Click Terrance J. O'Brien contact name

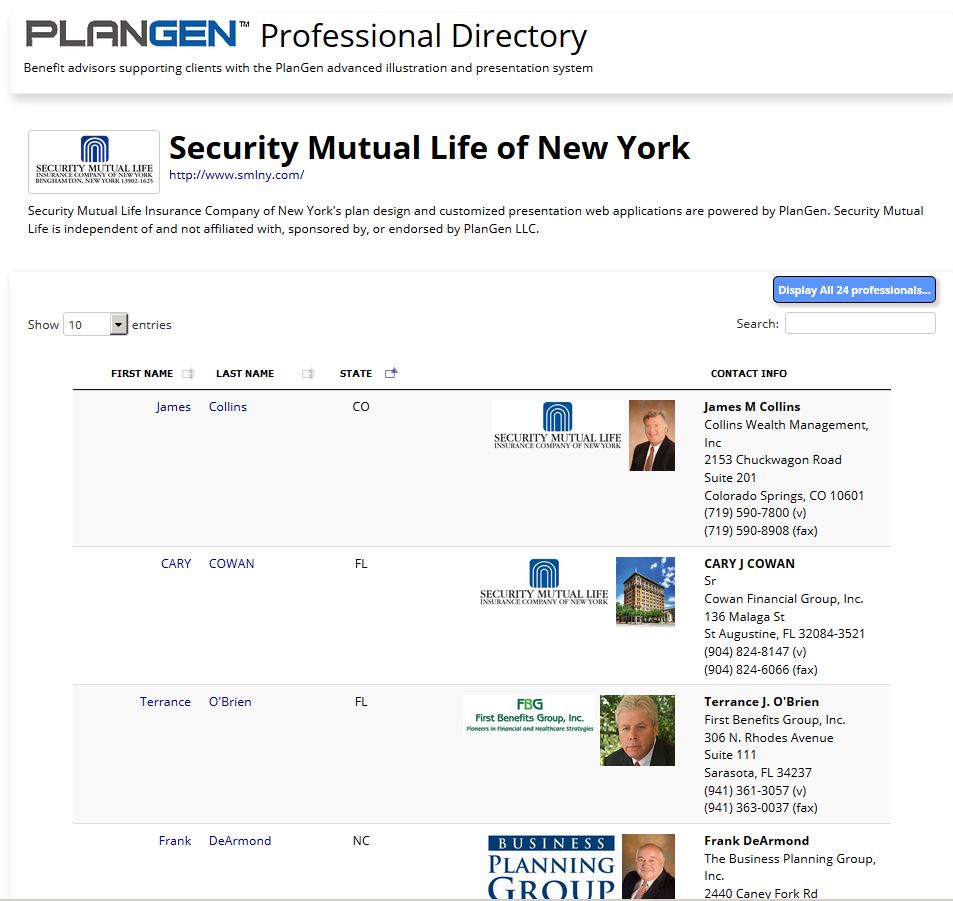[762, 702]
